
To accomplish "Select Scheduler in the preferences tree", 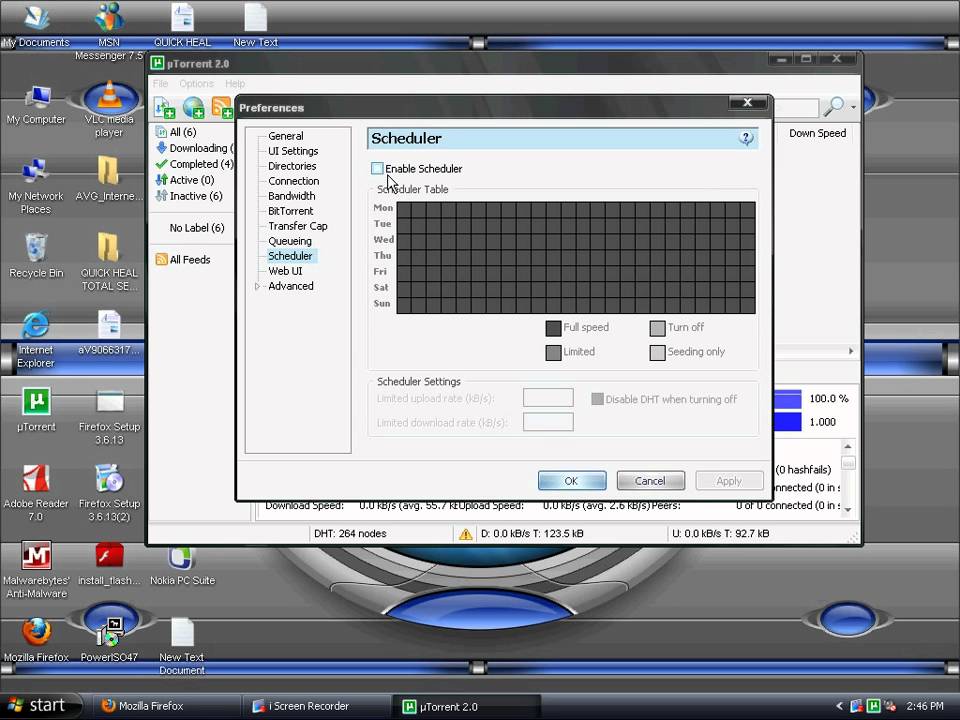I will pos(290,256).
